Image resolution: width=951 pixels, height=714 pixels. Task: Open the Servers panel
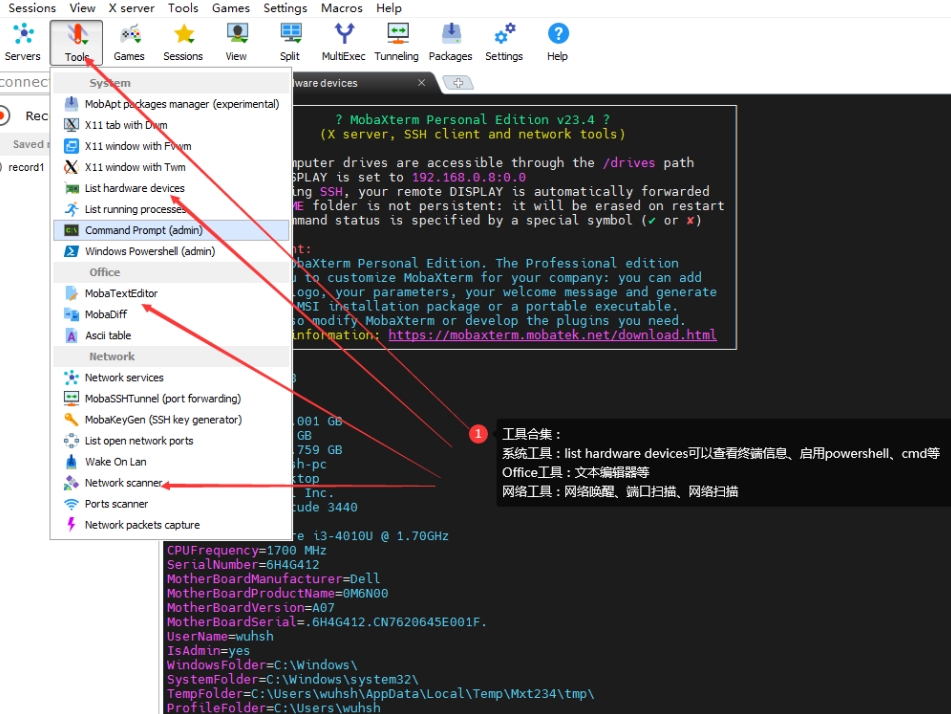pyautogui.click(x=22, y=40)
